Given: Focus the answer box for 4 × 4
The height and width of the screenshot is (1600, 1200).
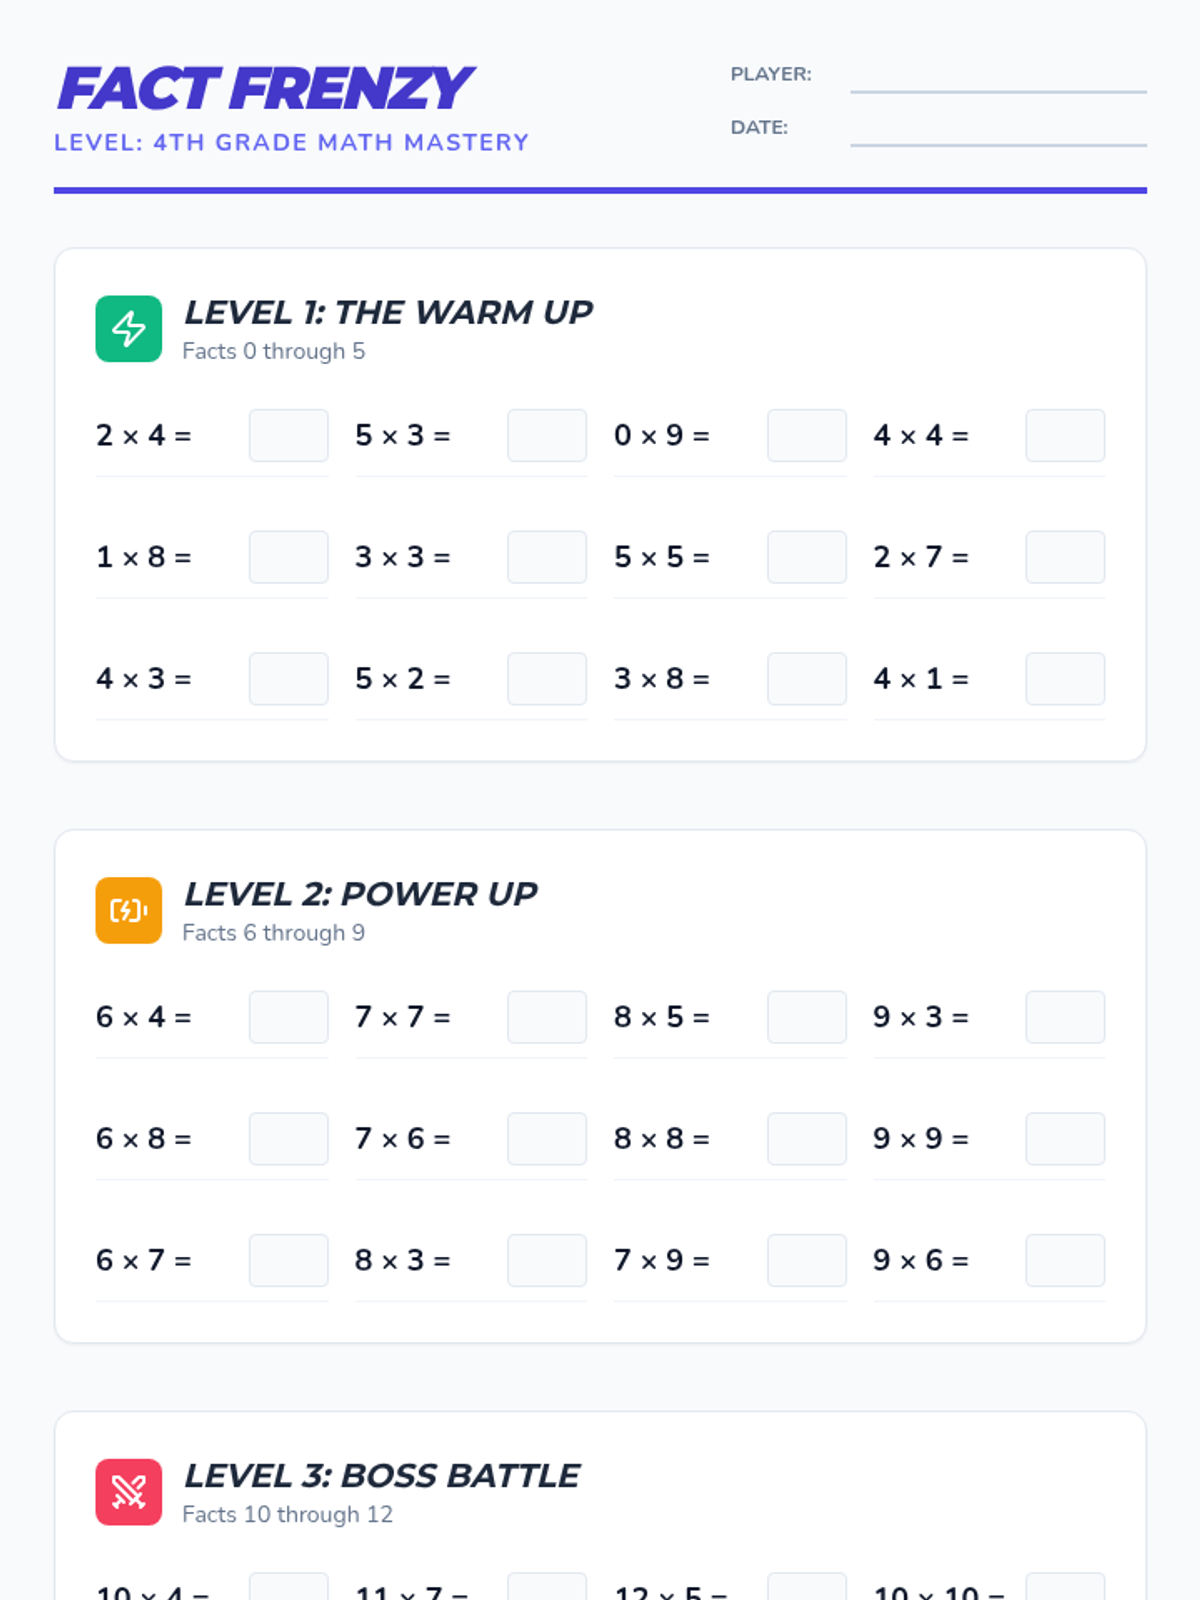Looking at the screenshot, I should 1065,435.
